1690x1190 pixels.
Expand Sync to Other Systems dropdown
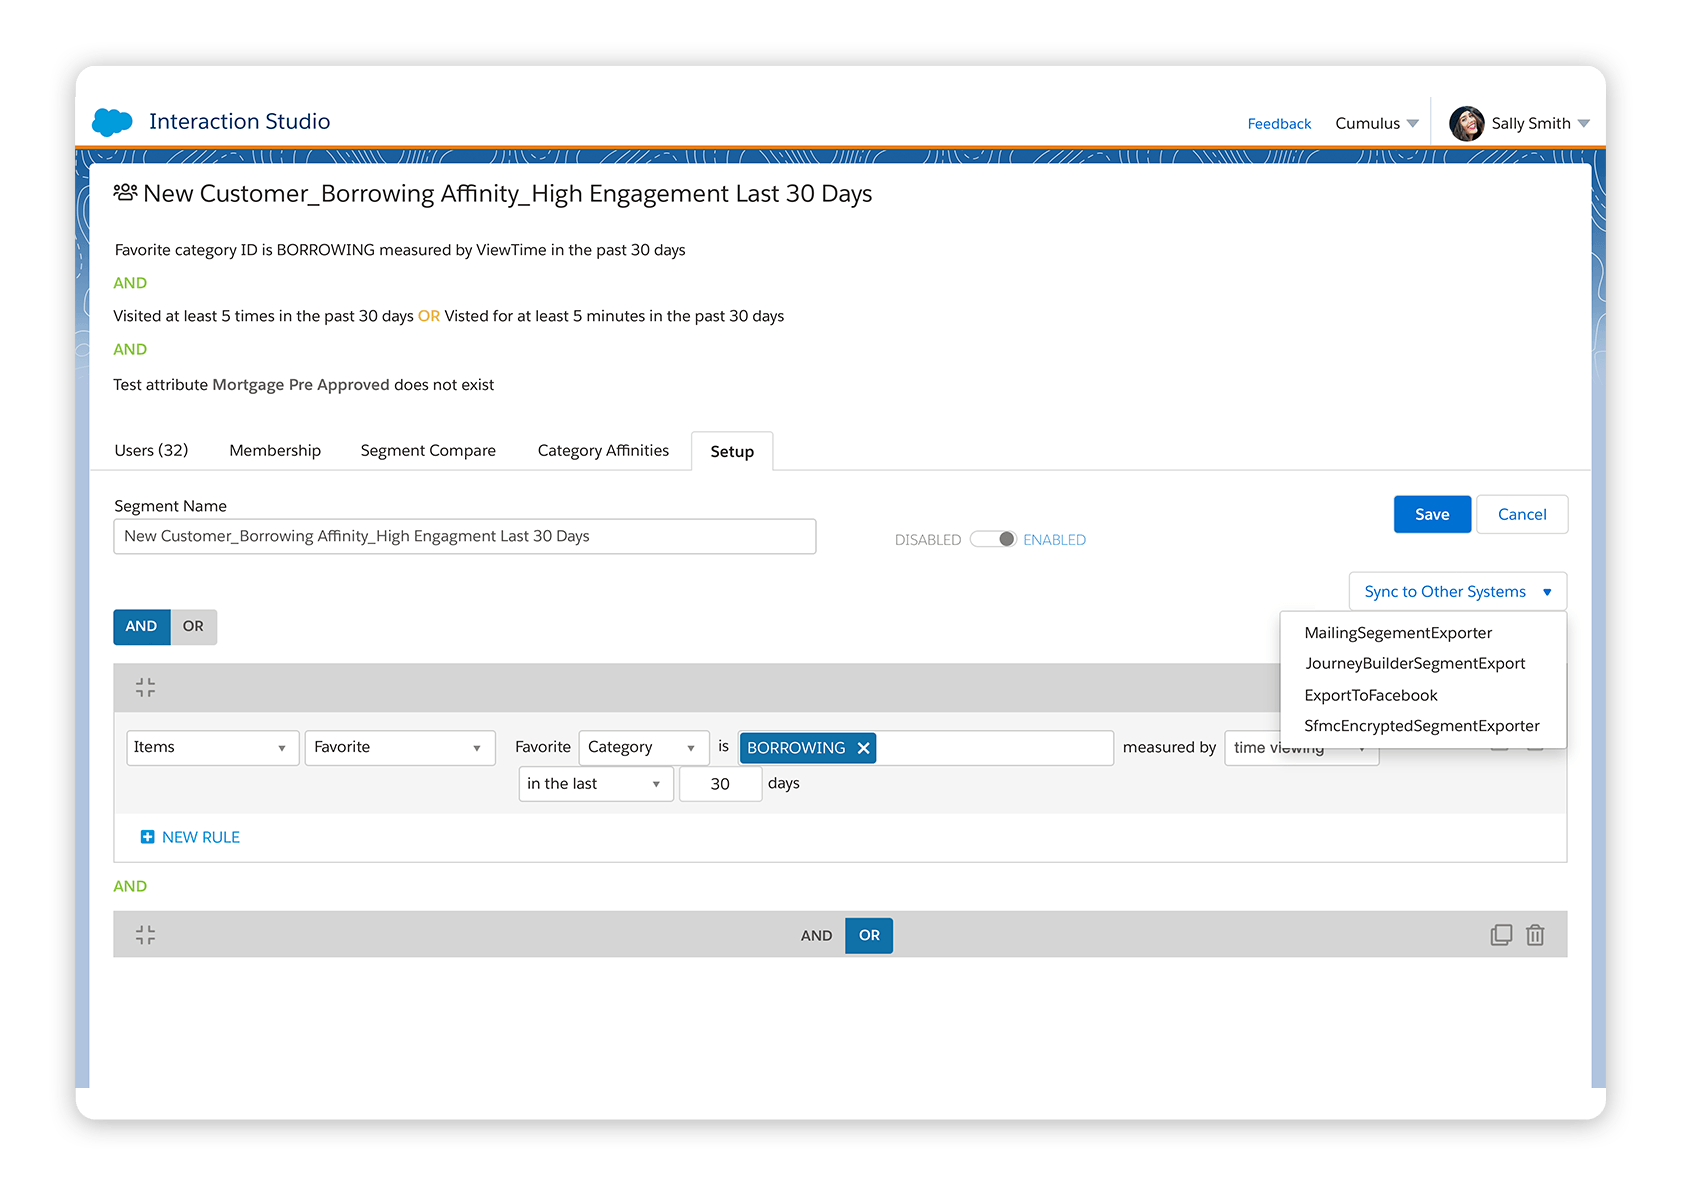[1458, 592]
